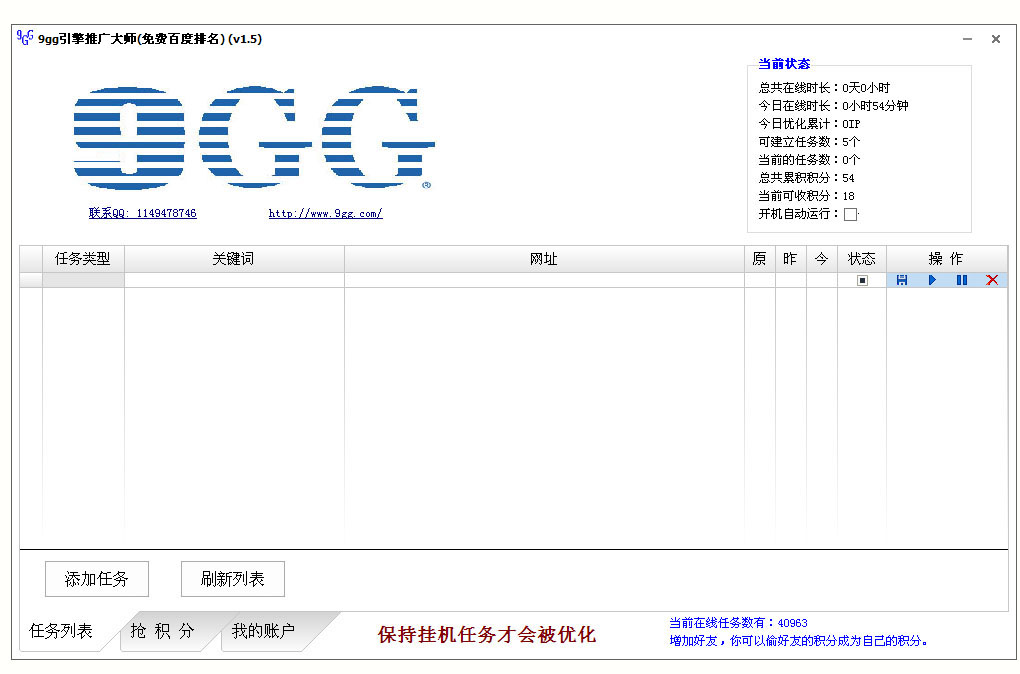
Task: Click the 总共累积积分：54 text
Action: (807, 178)
